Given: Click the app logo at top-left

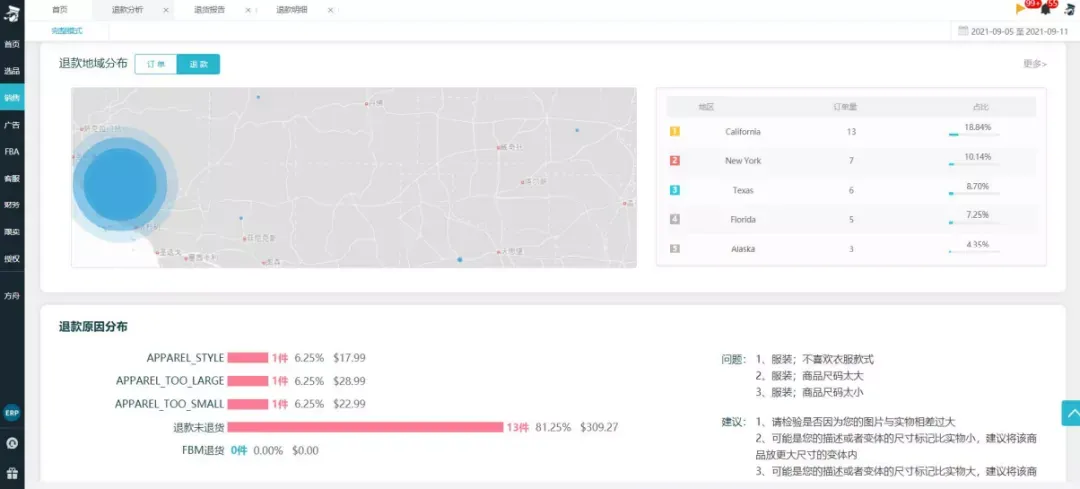Looking at the screenshot, I should (x=12, y=12).
